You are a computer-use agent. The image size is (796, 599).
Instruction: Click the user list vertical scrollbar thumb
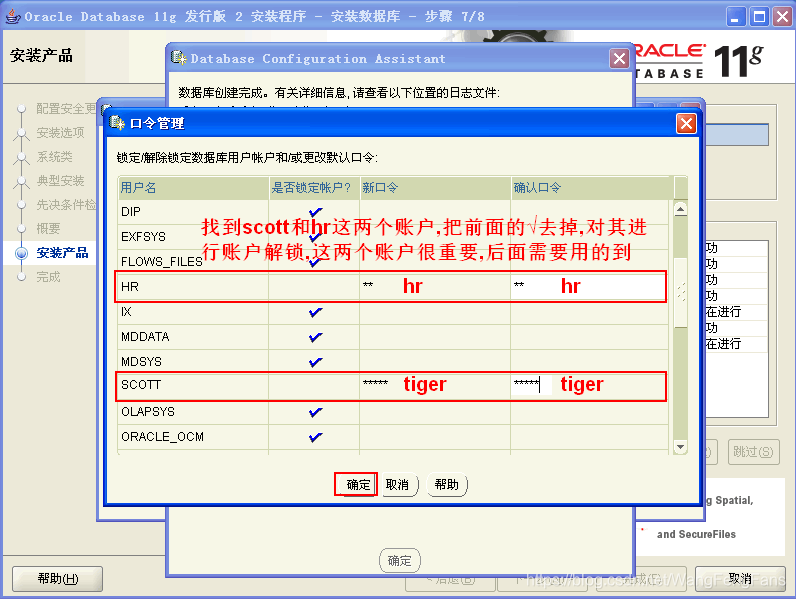[680, 293]
